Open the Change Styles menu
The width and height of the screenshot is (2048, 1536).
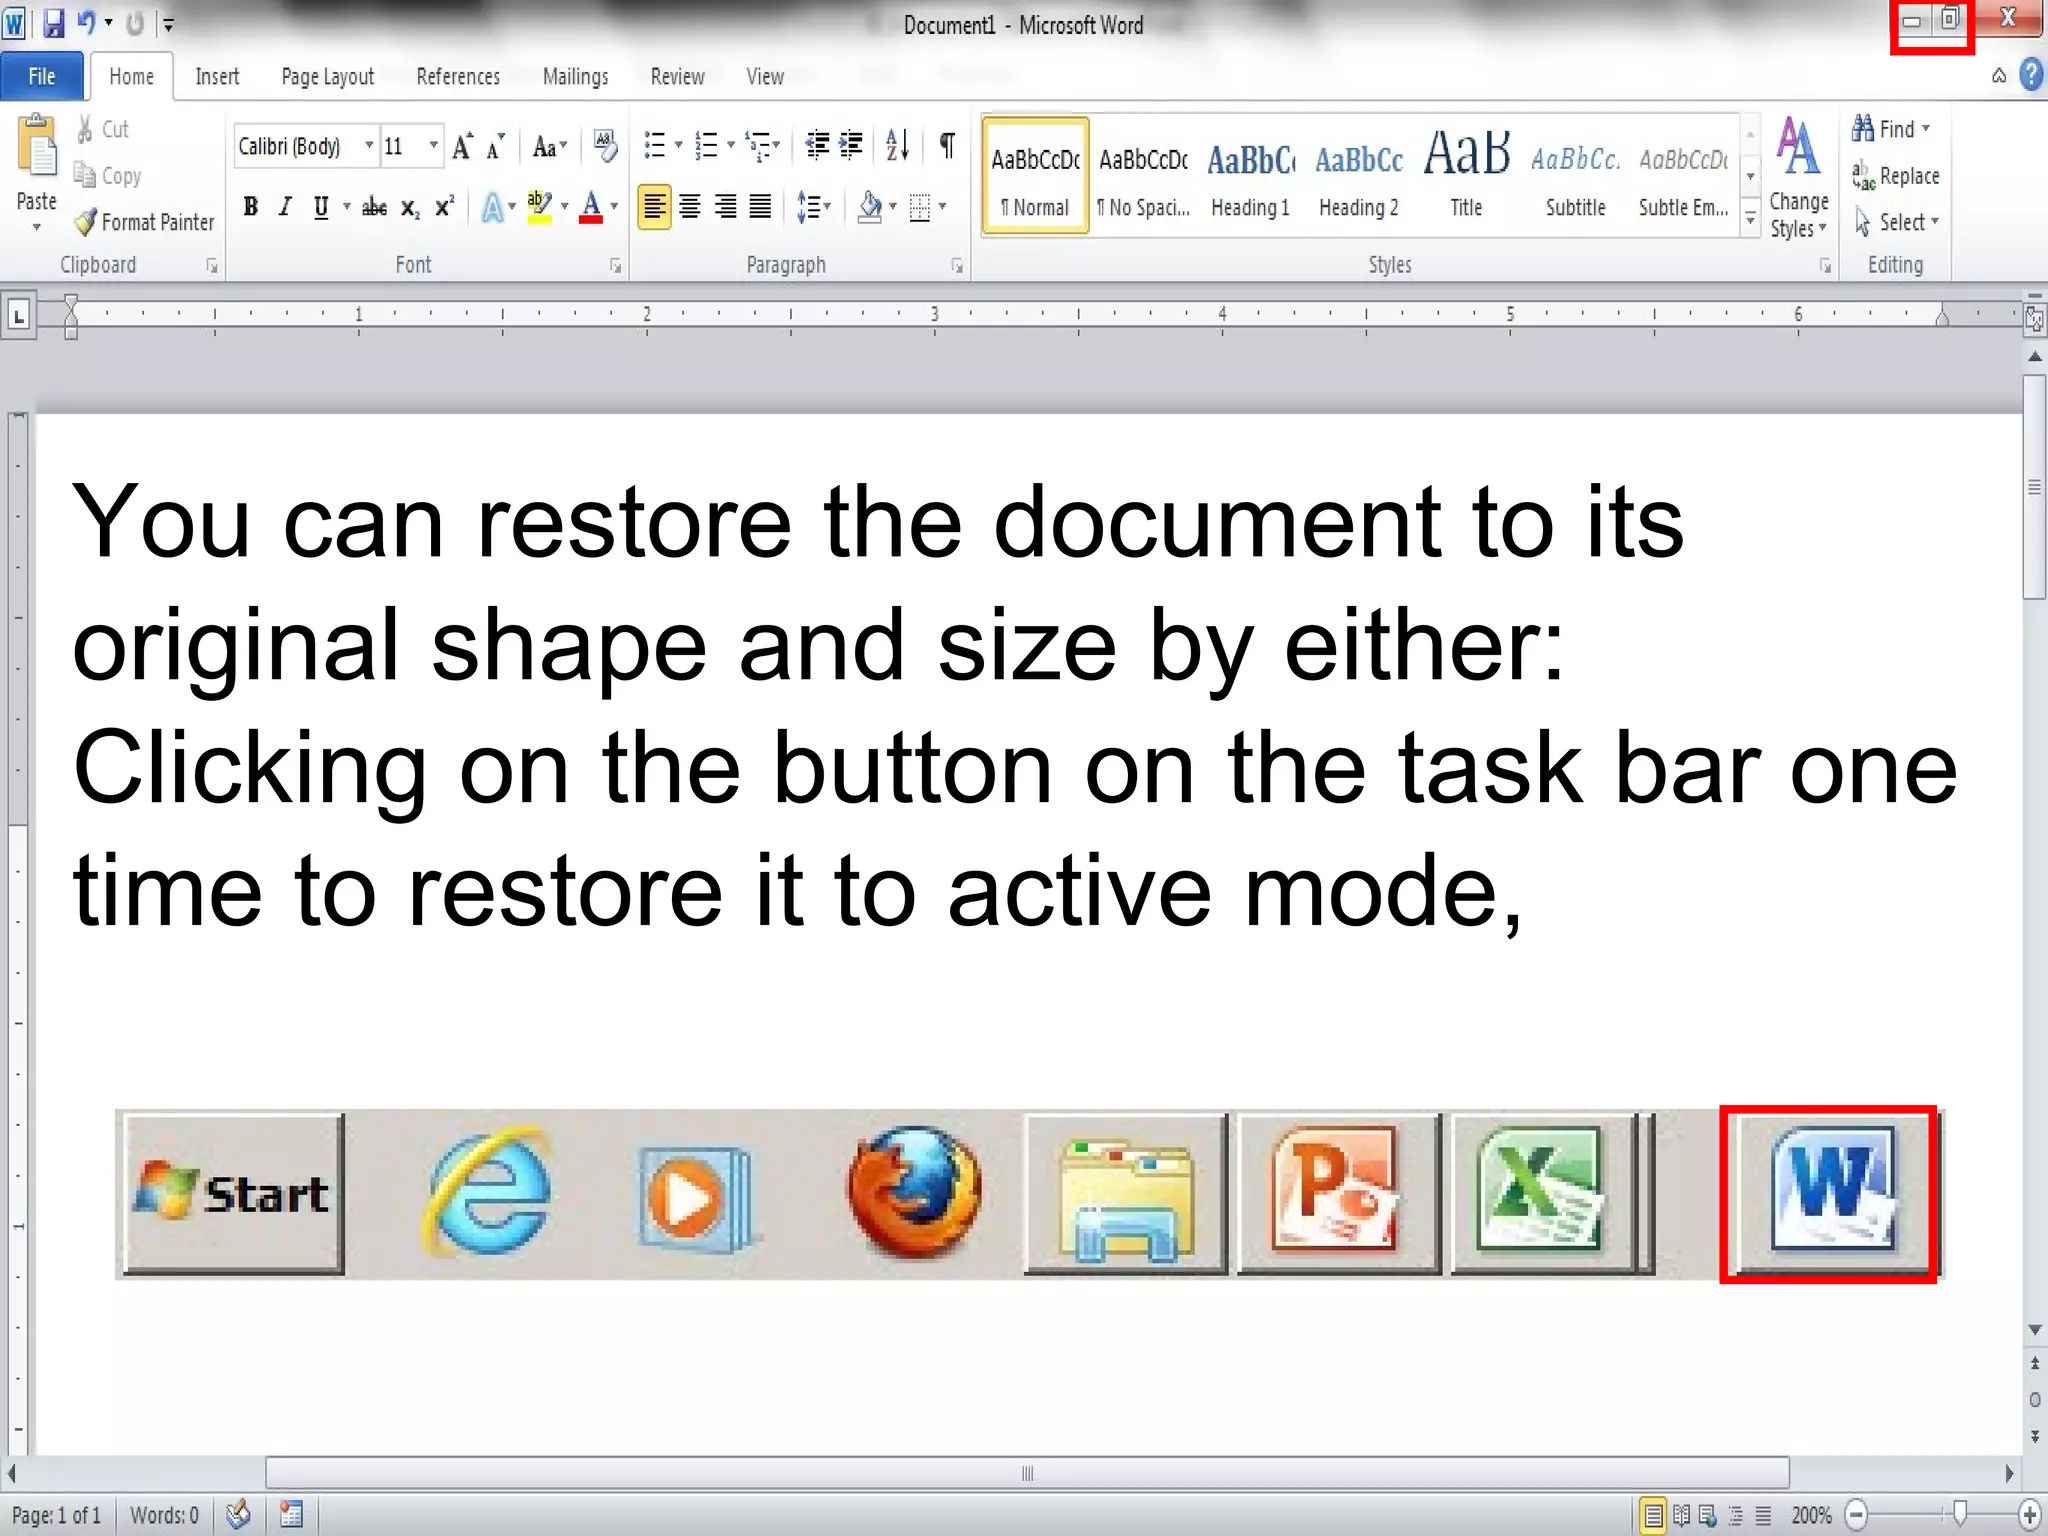pos(1799,177)
